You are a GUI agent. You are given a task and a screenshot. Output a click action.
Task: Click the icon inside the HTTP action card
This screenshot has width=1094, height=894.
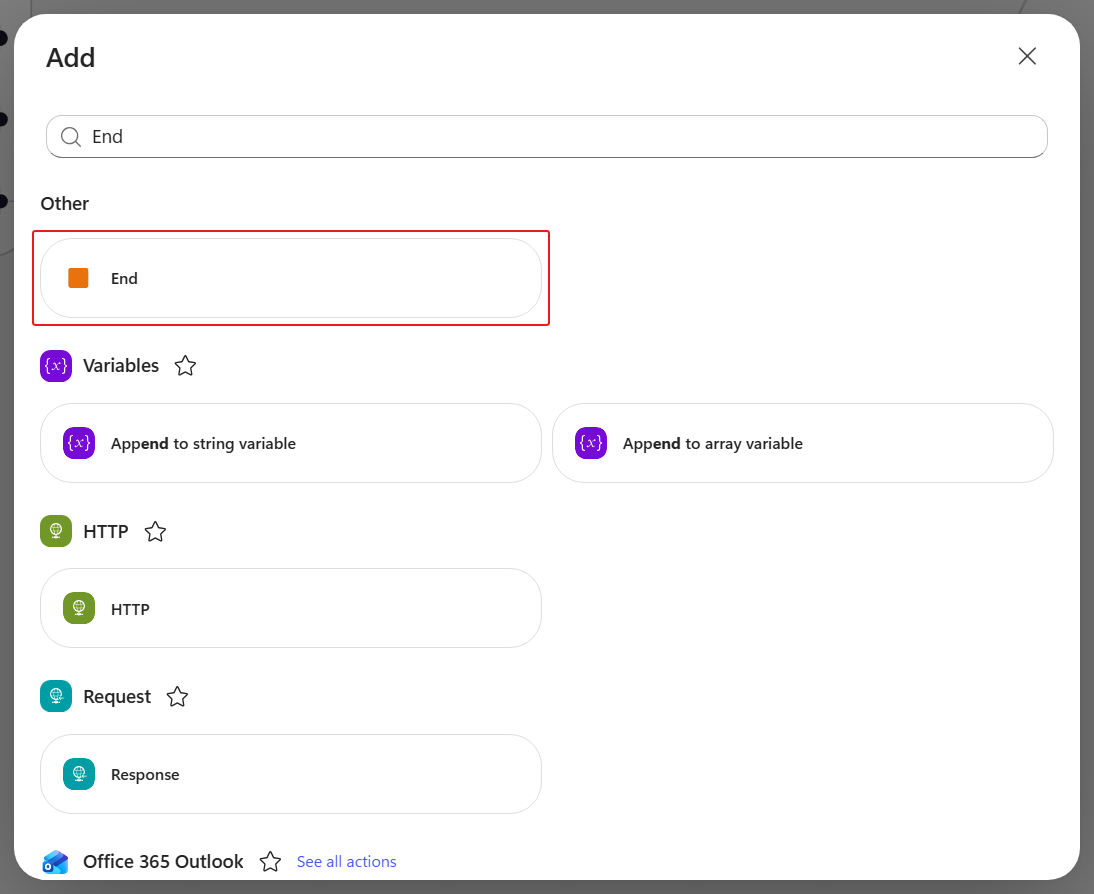[x=79, y=609]
